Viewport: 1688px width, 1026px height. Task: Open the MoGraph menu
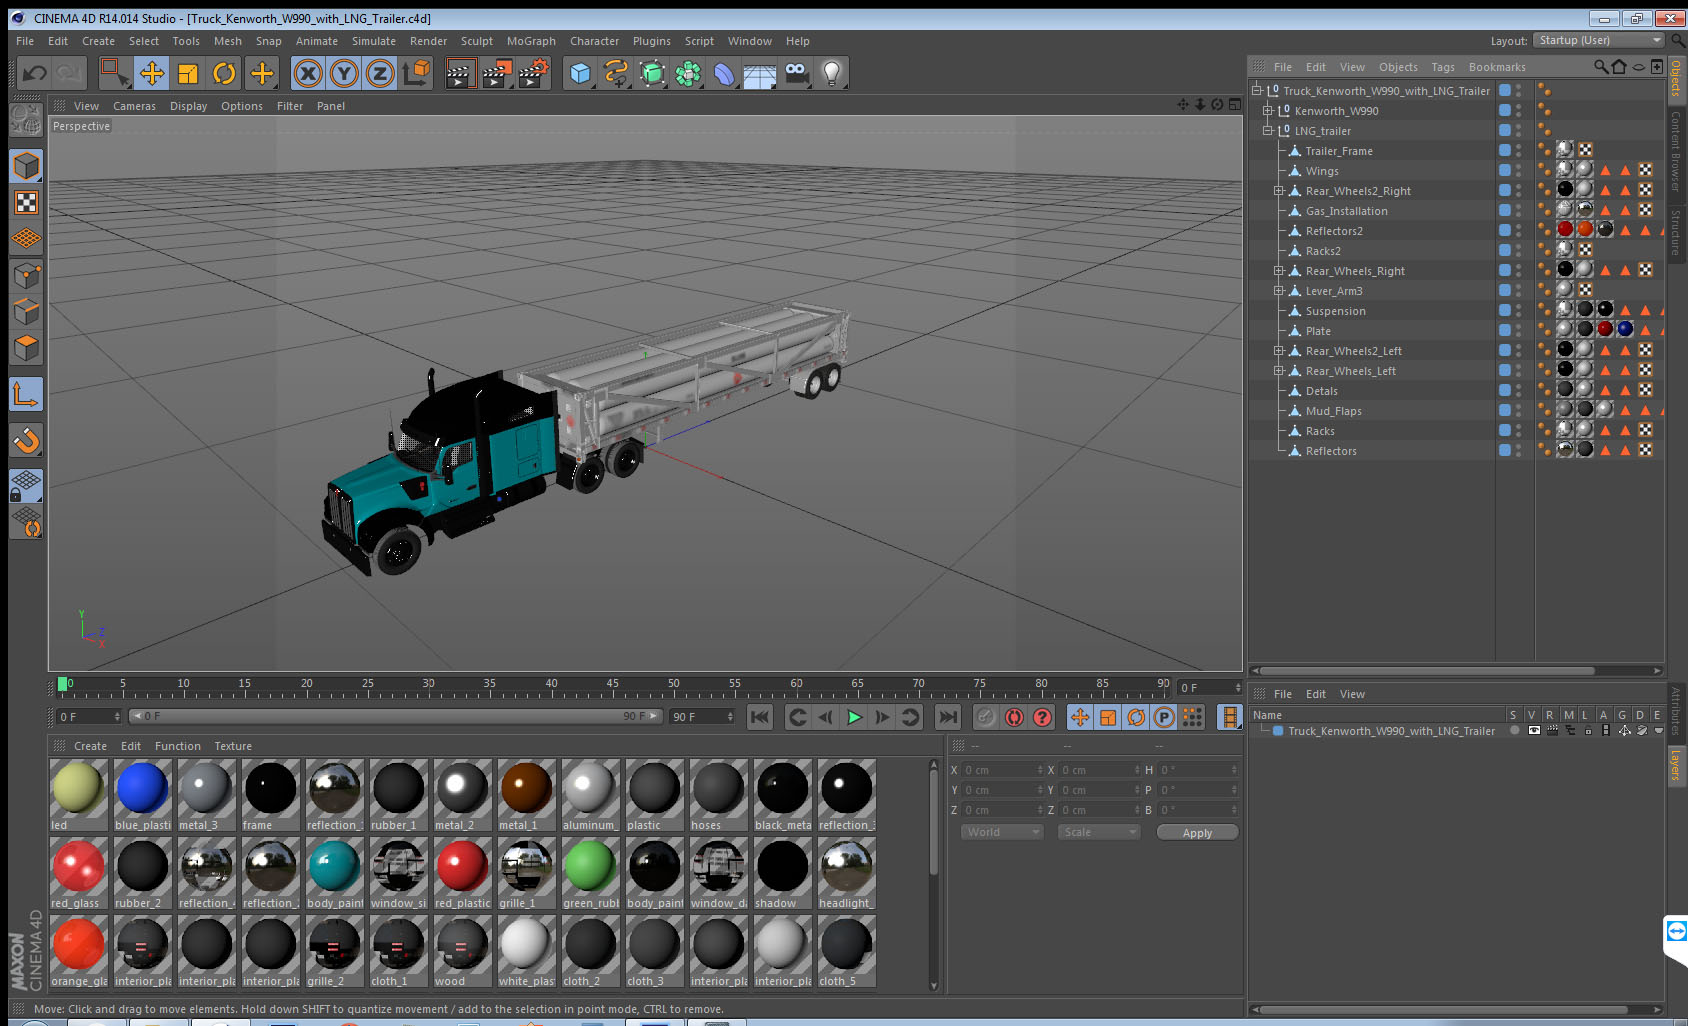[x=531, y=41]
